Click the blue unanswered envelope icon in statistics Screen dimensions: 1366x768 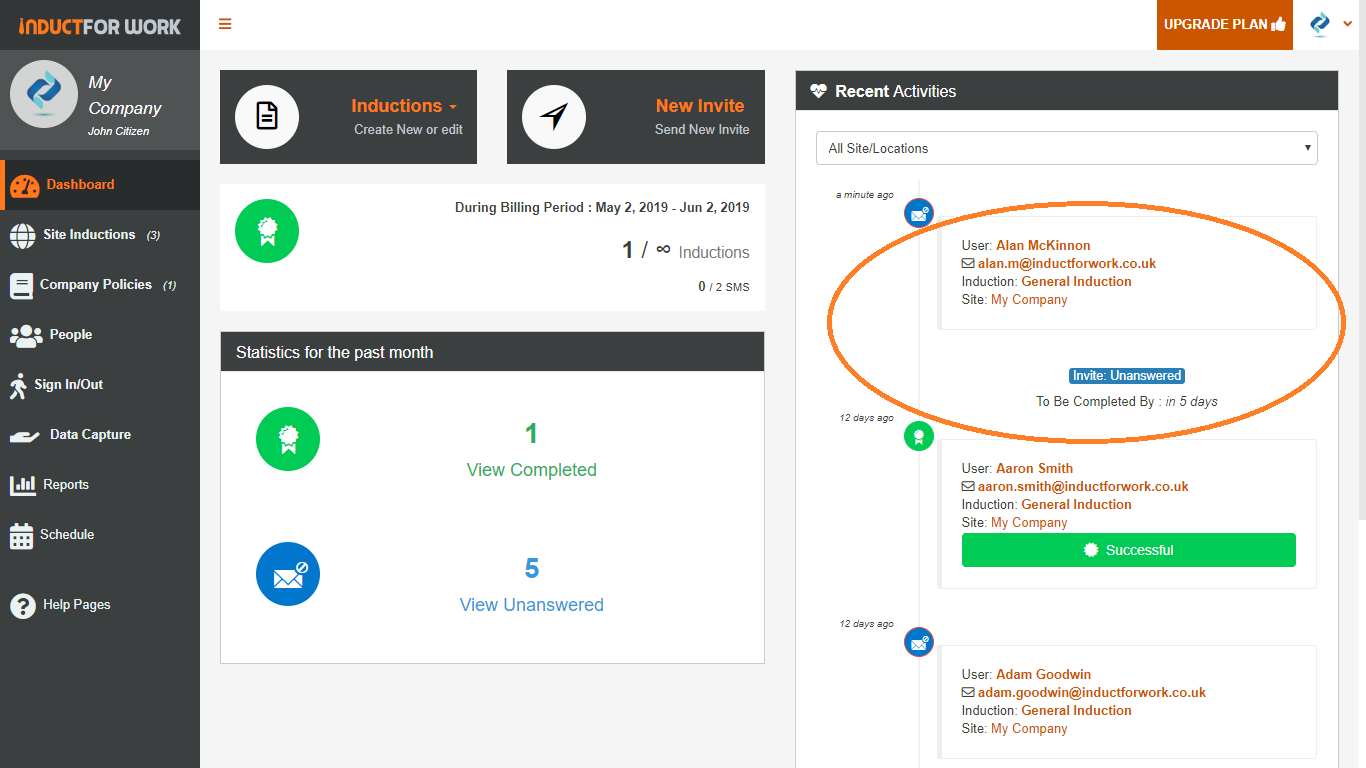288,574
